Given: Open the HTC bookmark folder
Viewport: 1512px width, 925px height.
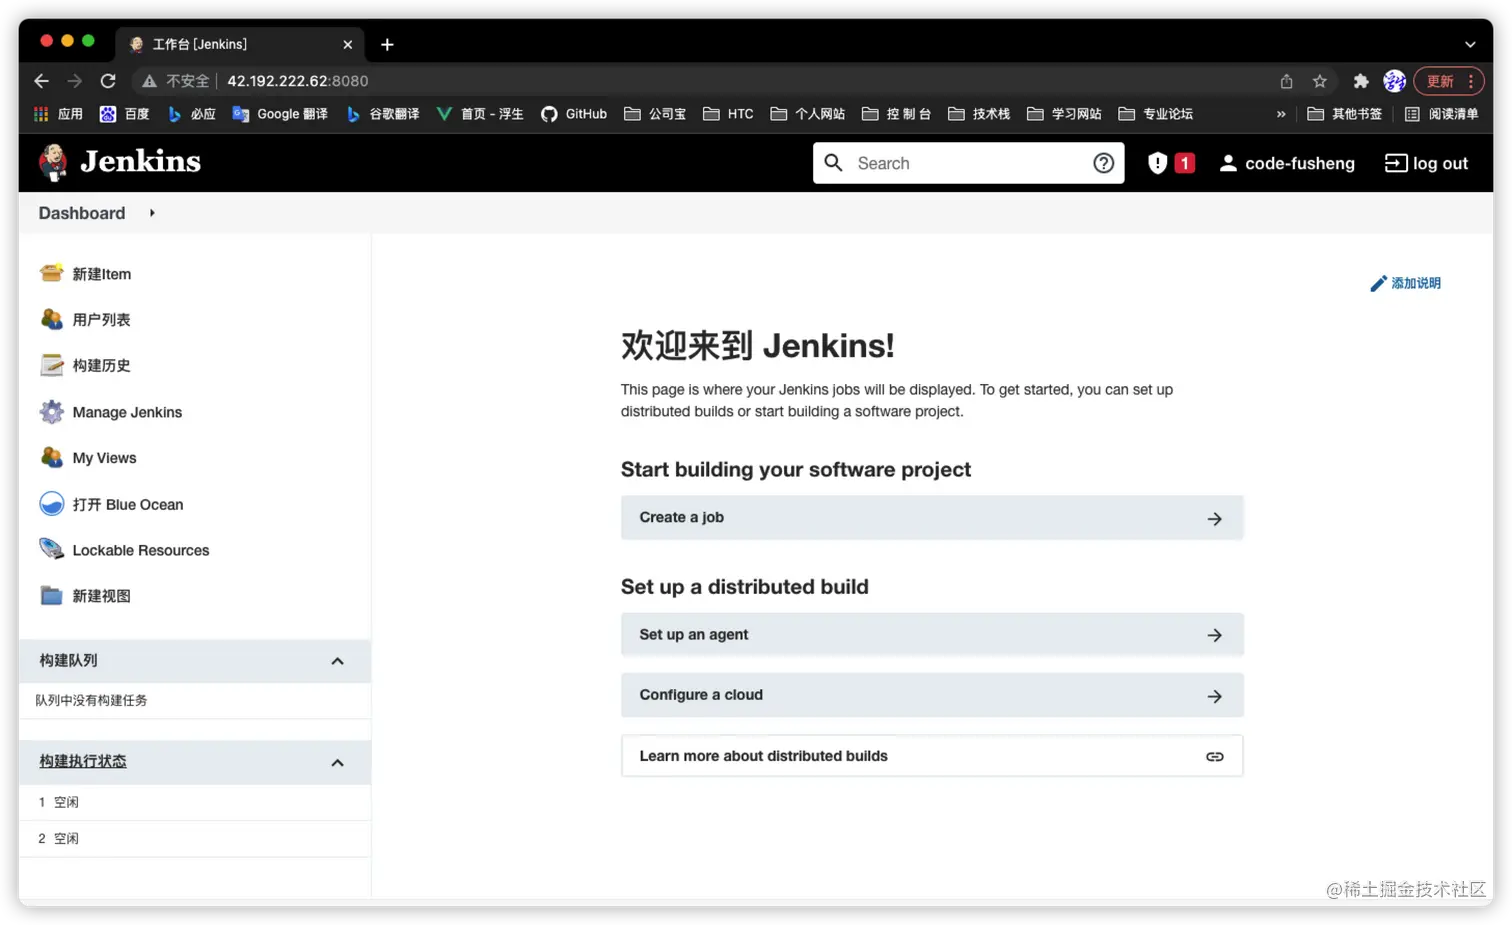Looking at the screenshot, I should coord(728,114).
